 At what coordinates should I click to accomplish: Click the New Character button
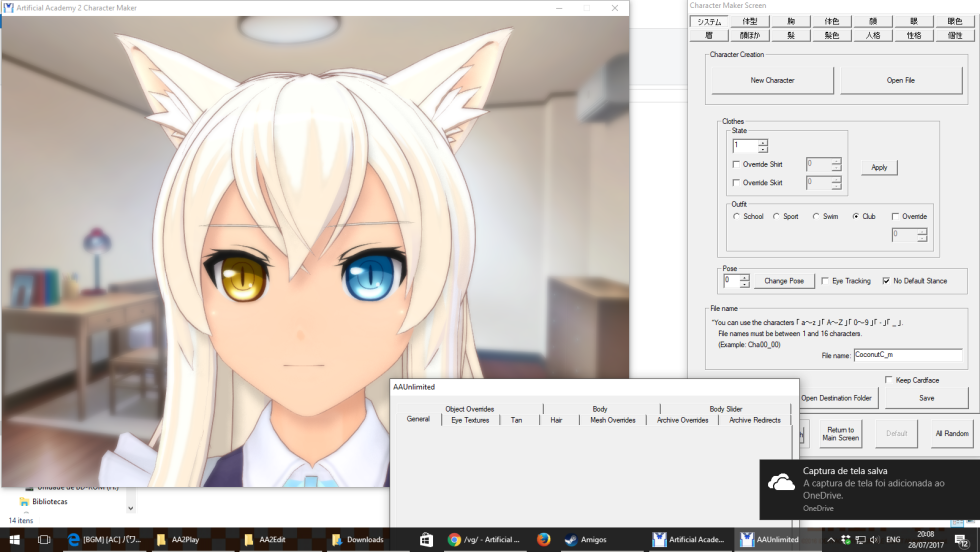(772, 80)
